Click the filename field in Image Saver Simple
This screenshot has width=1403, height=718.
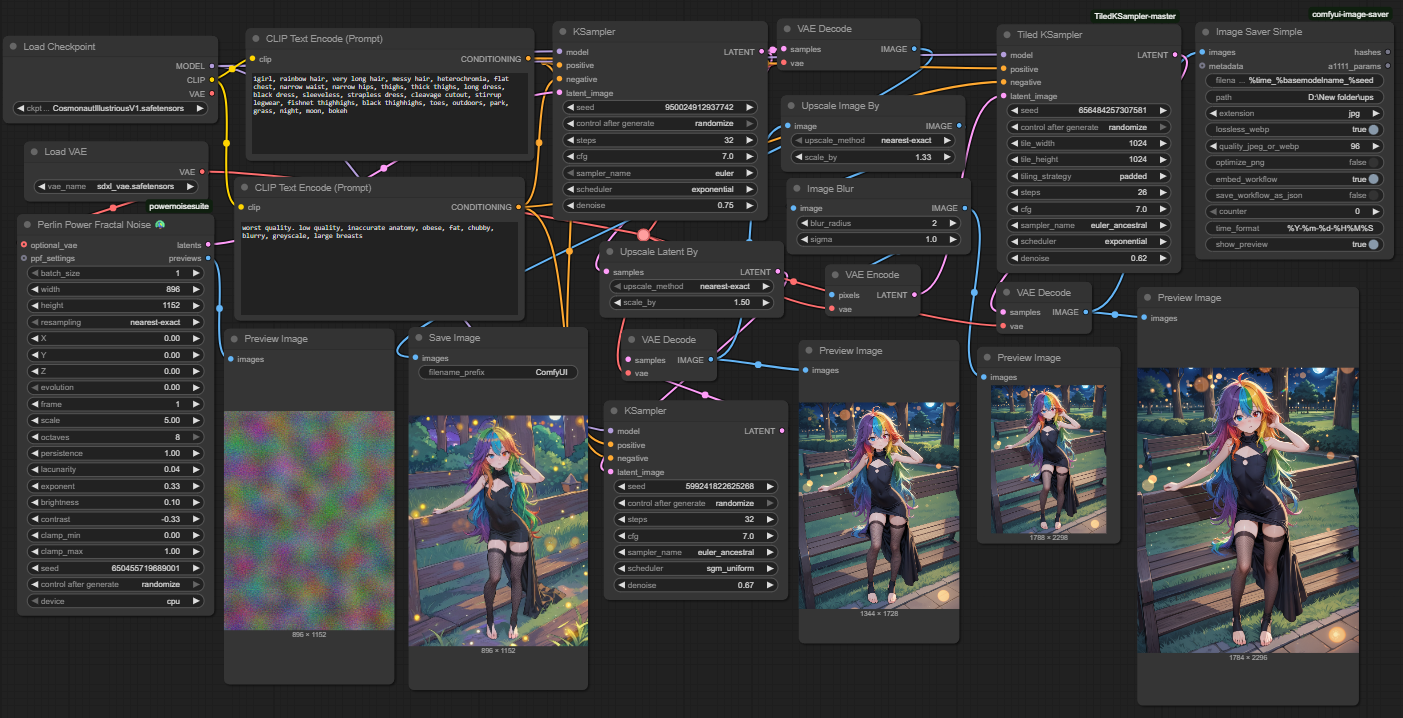coord(1295,80)
